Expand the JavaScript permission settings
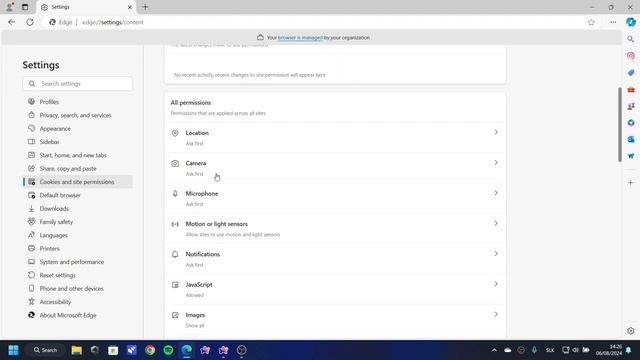The height and width of the screenshot is (360, 640). click(x=335, y=289)
